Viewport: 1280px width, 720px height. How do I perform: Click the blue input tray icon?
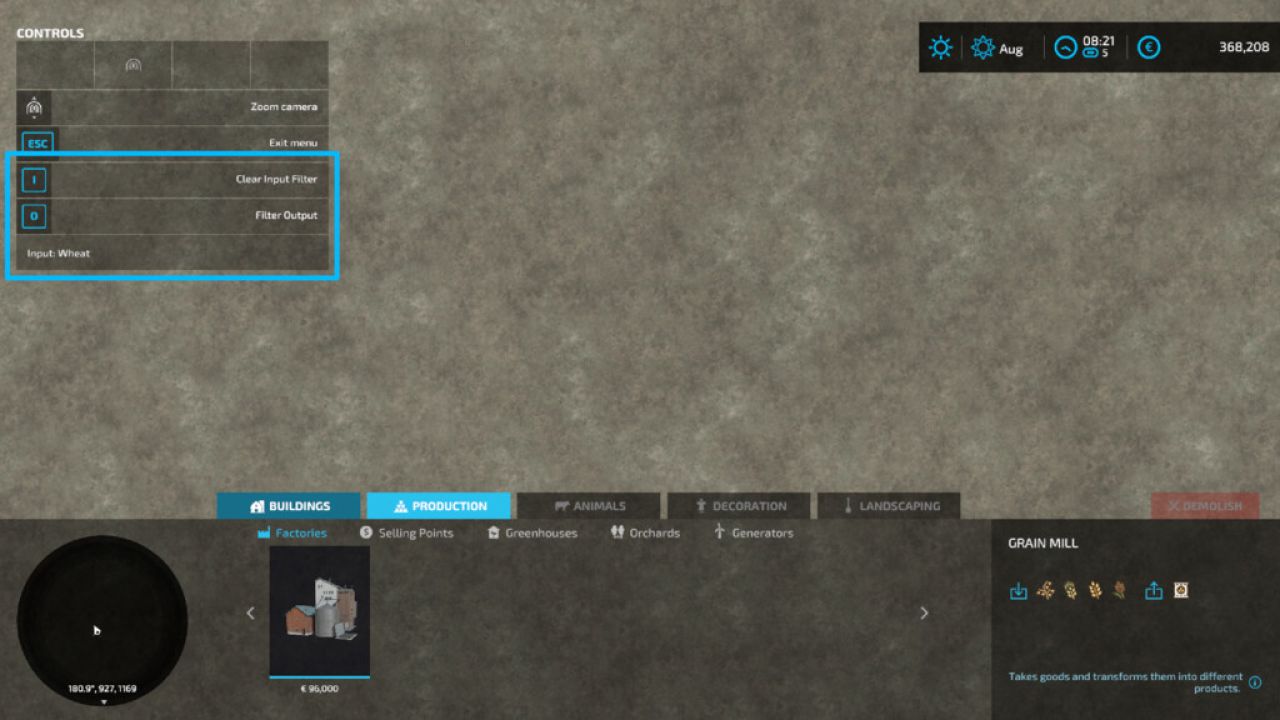[1018, 591]
